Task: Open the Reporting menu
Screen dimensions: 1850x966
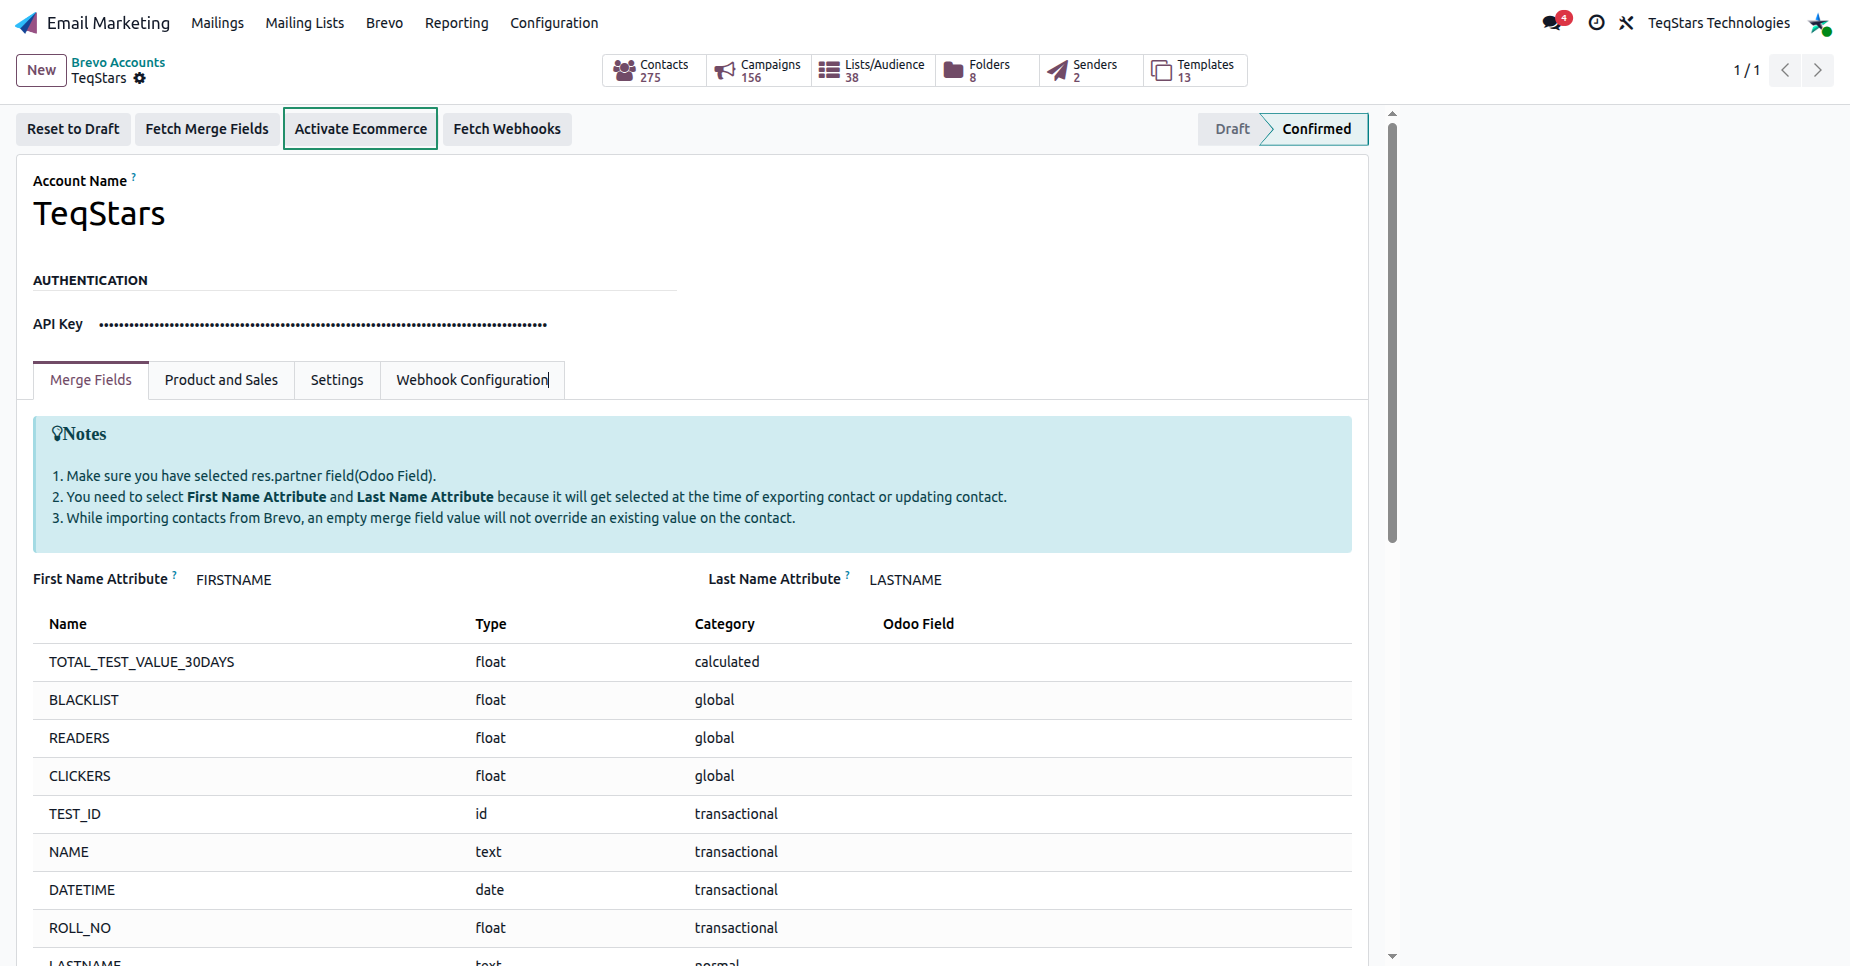Action: (x=456, y=23)
